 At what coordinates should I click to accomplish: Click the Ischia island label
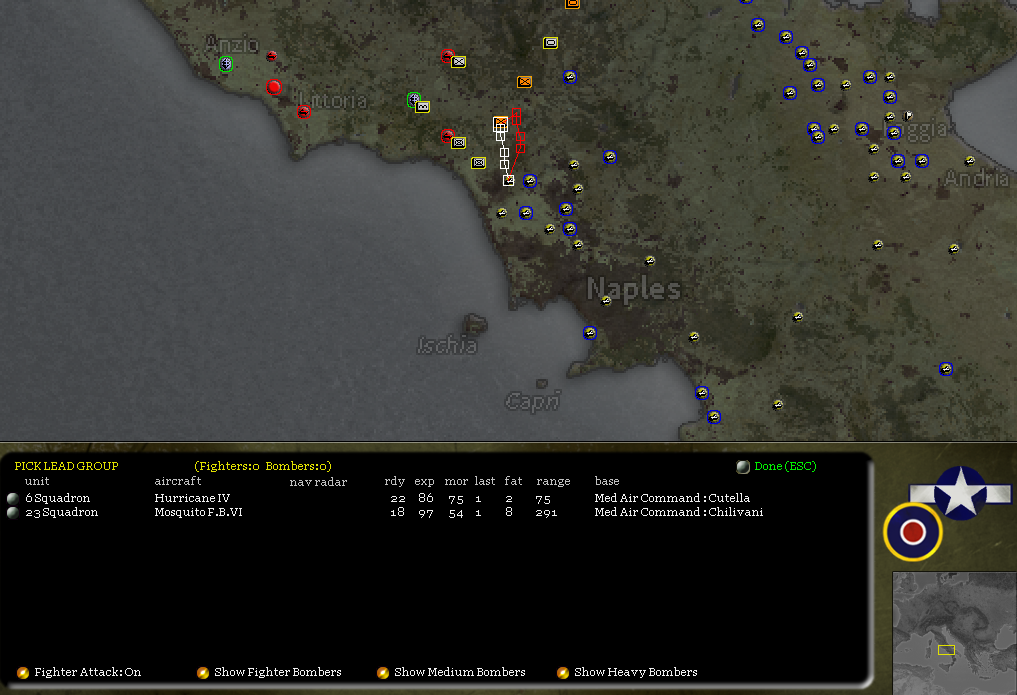point(448,345)
